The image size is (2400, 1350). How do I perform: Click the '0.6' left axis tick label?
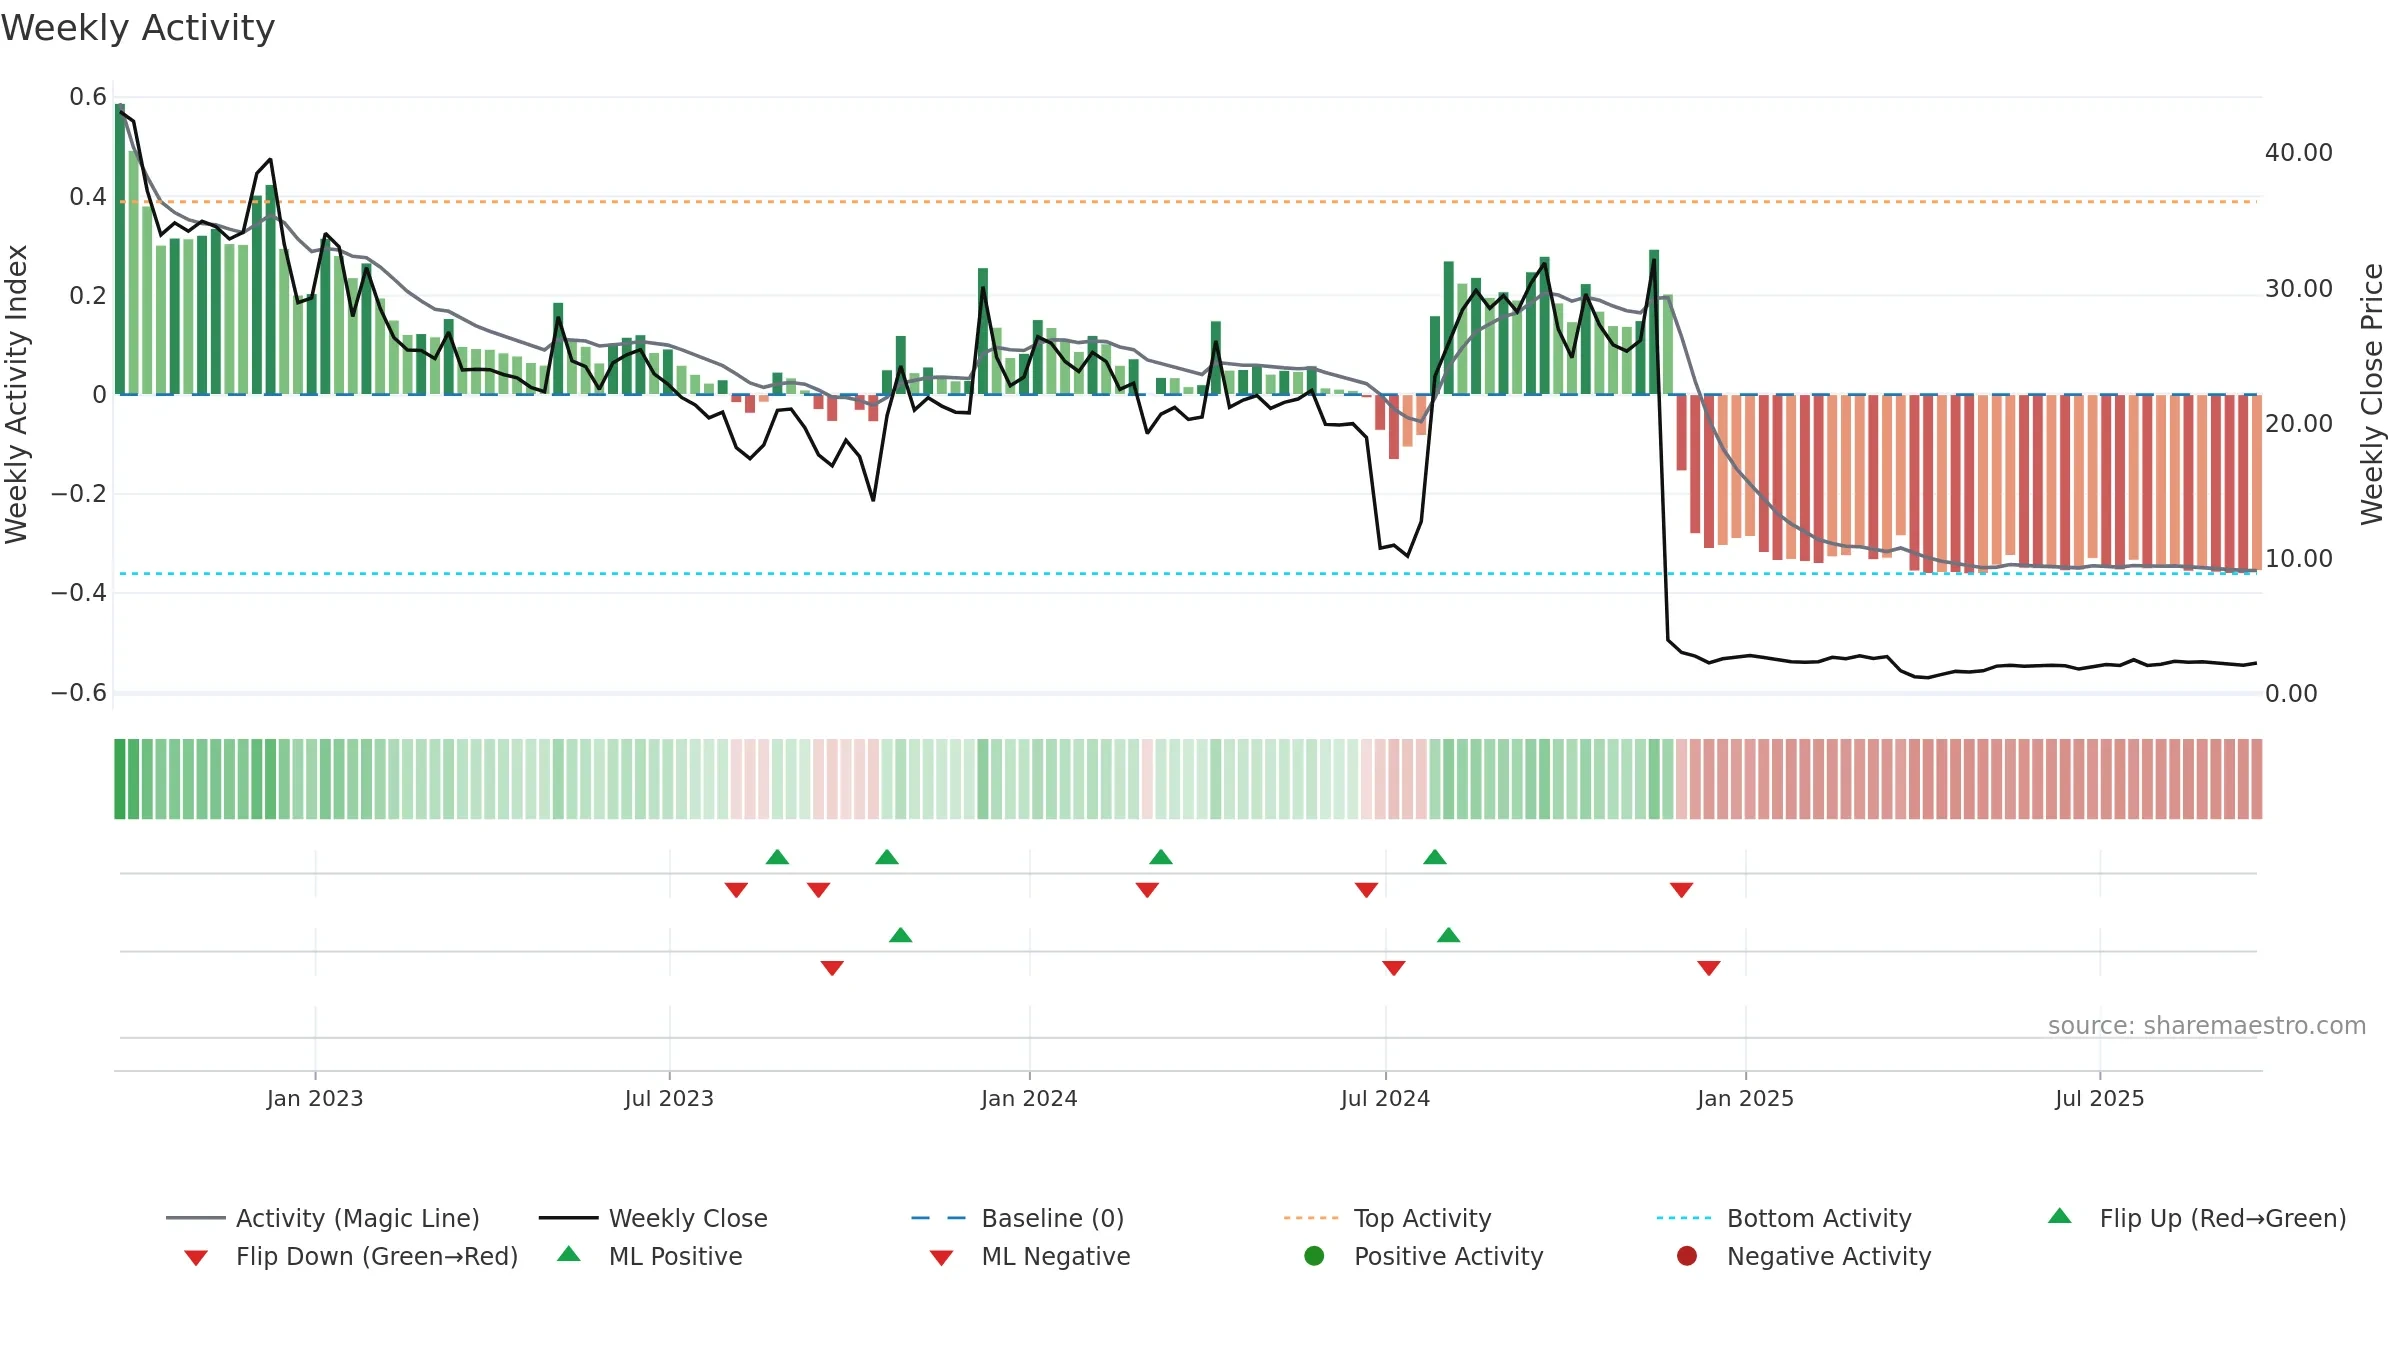click(88, 97)
